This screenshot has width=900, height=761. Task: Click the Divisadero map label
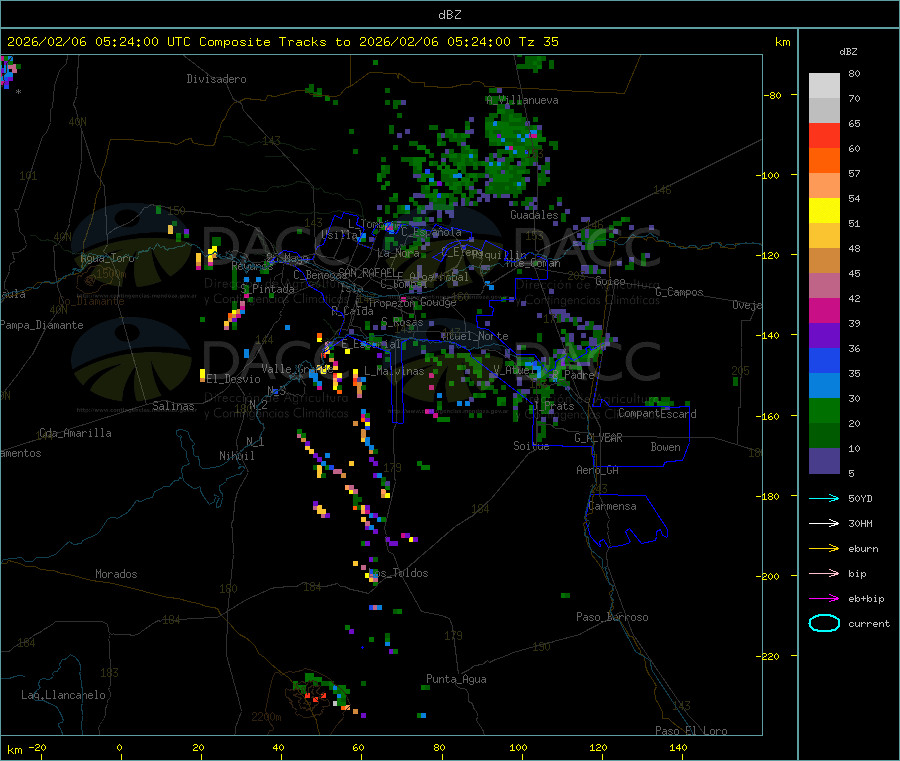coord(216,79)
